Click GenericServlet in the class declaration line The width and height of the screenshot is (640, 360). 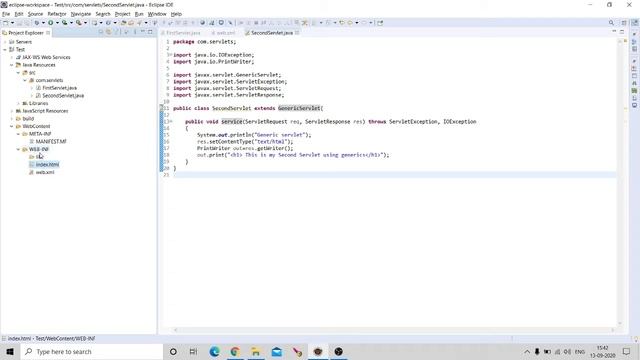coord(299,108)
